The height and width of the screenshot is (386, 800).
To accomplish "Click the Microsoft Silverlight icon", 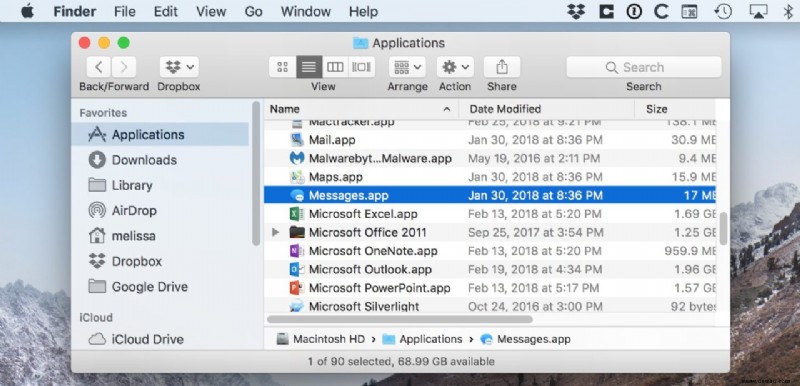I will click(x=297, y=306).
